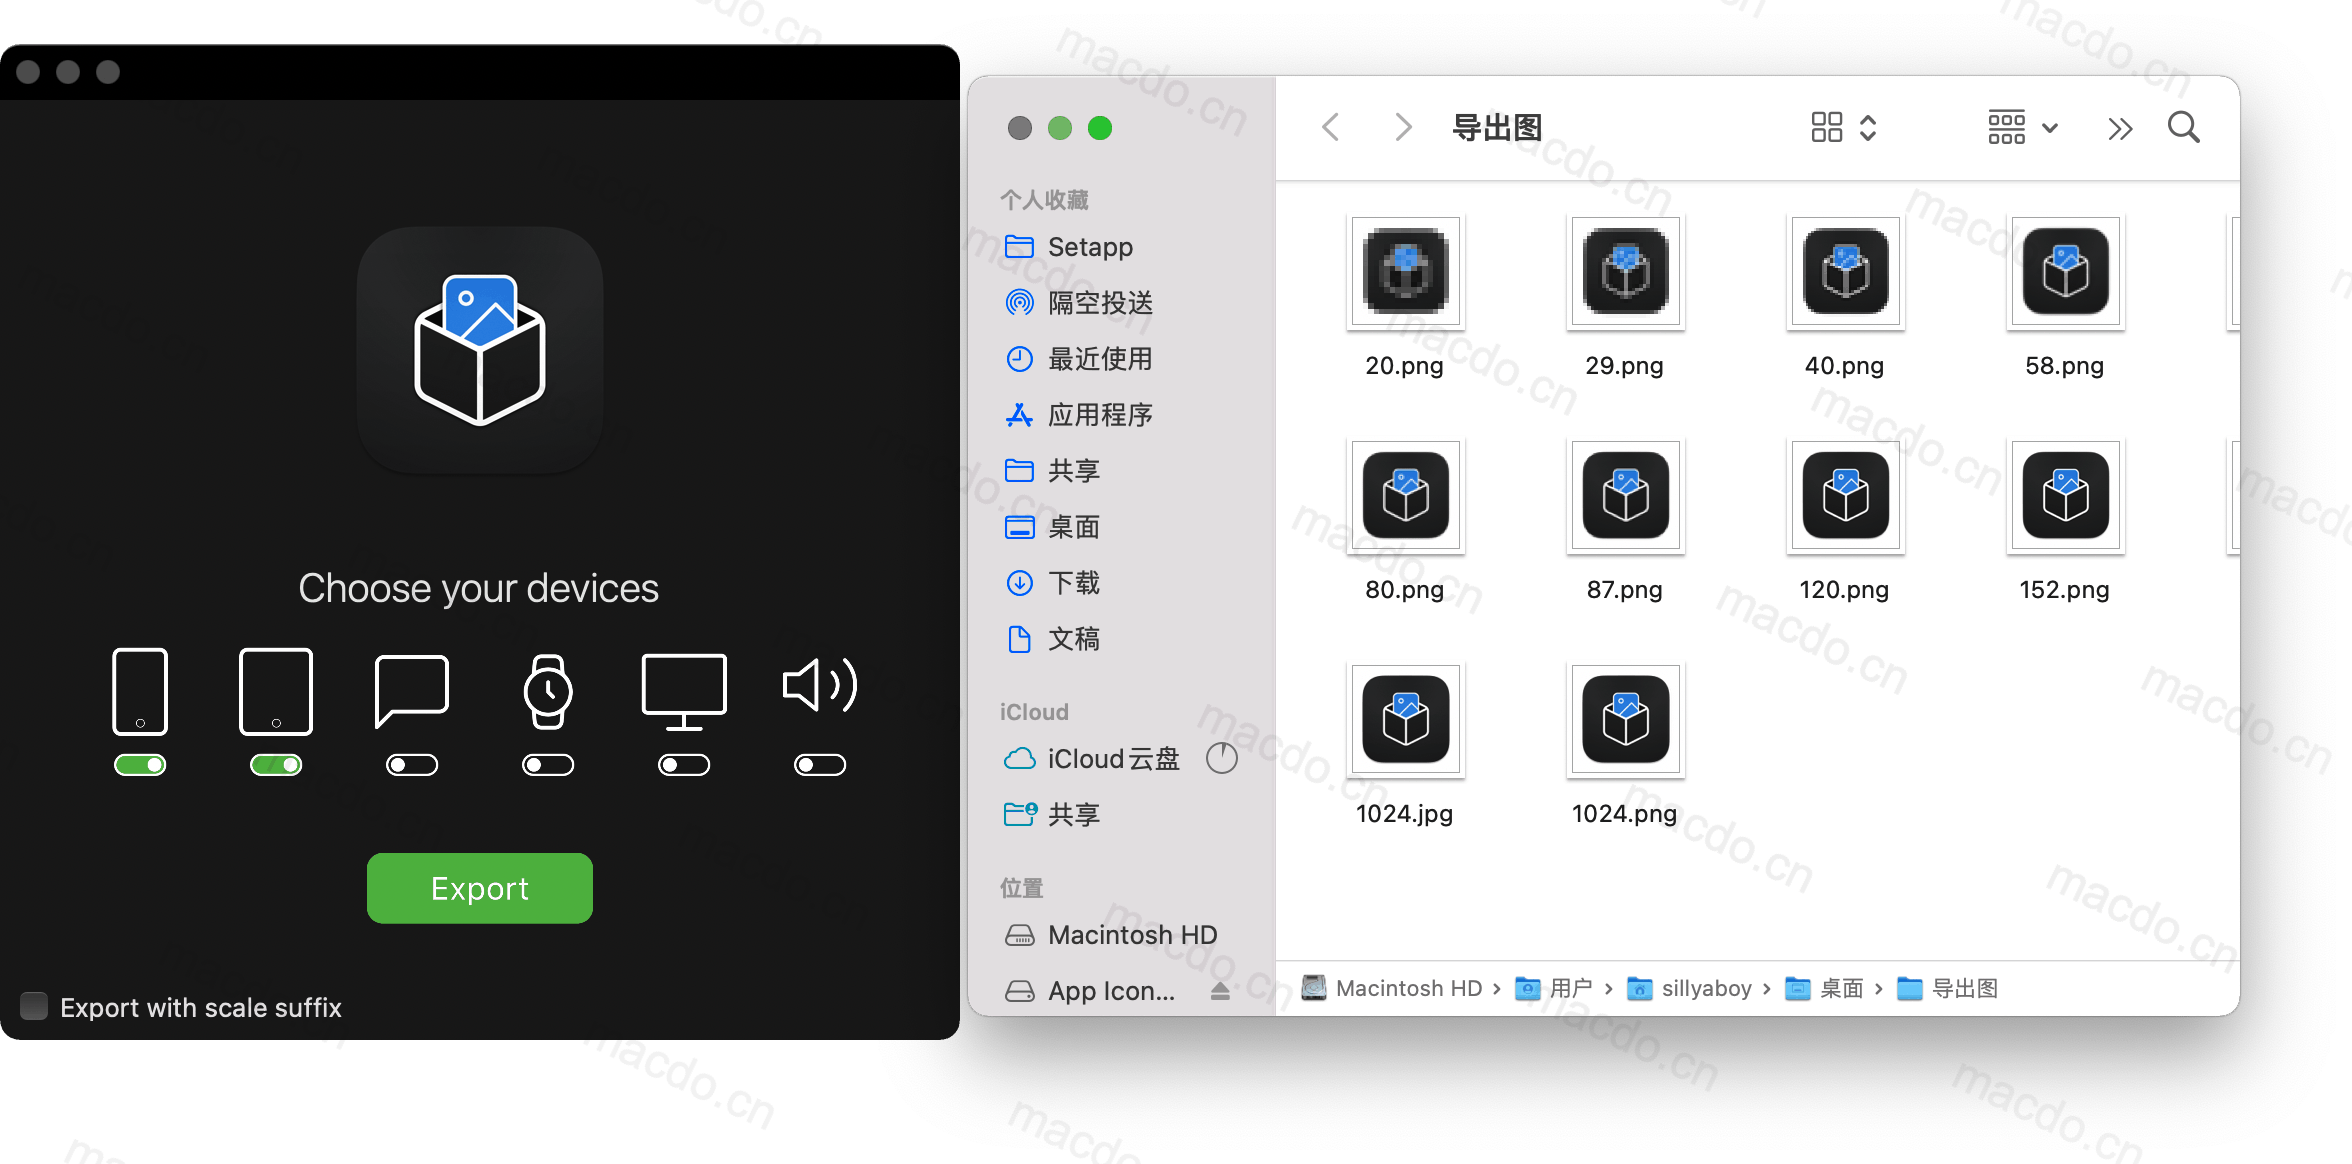Select the Mac desktop monitor icon
The image size is (2352, 1164).
[x=684, y=691]
